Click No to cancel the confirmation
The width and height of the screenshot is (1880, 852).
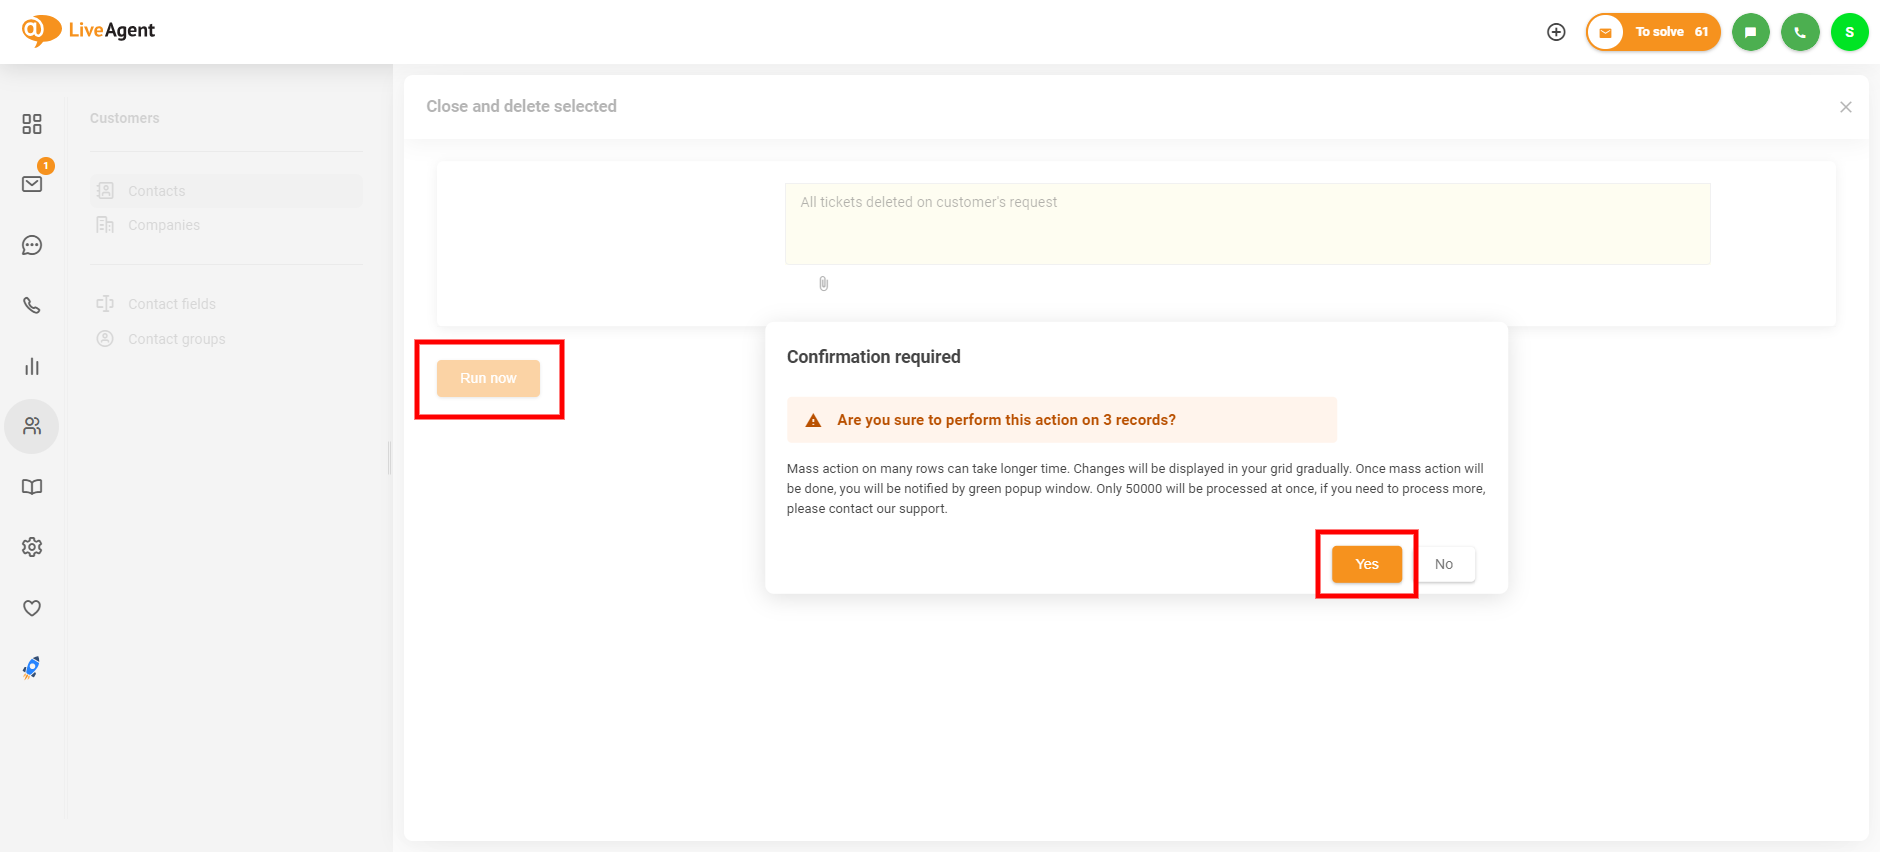[x=1444, y=564]
